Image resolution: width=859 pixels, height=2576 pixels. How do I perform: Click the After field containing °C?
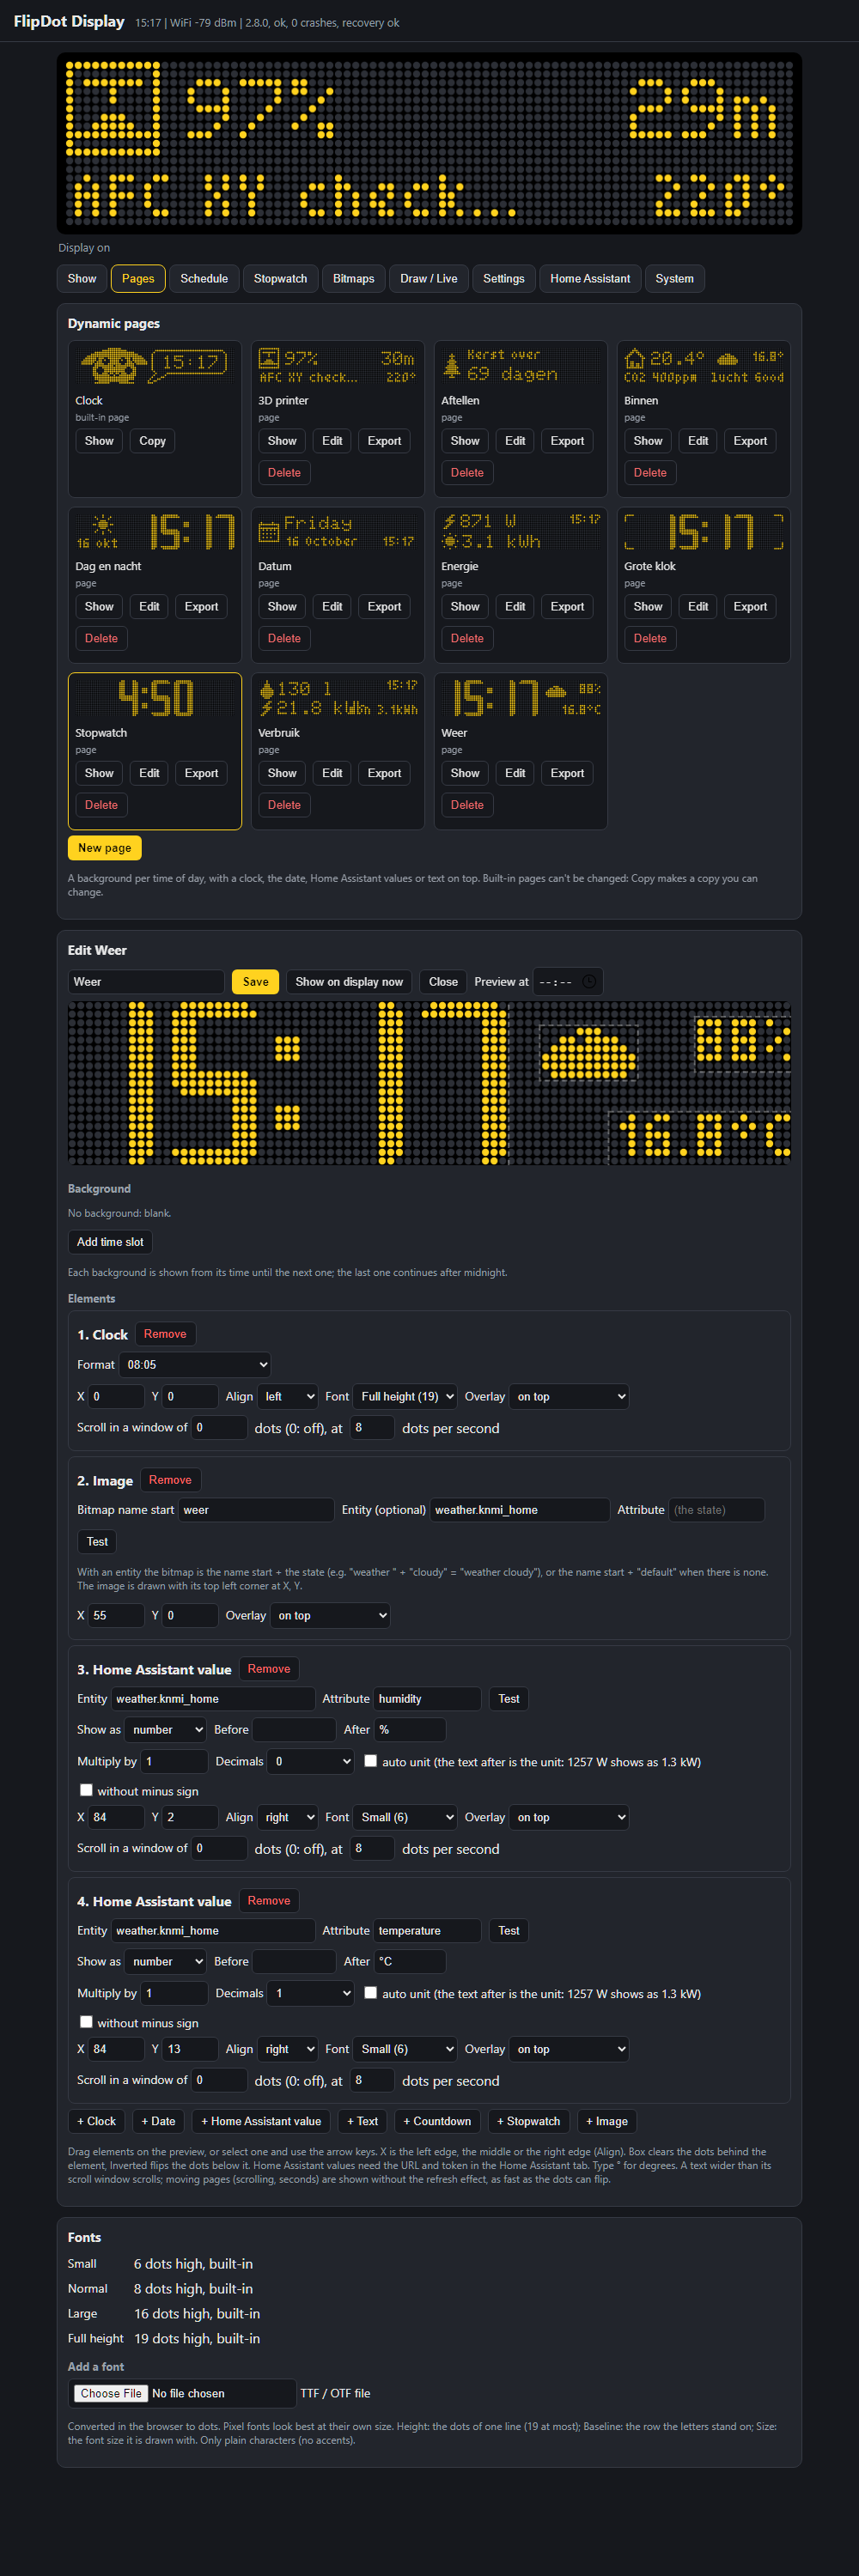(x=410, y=1962)
